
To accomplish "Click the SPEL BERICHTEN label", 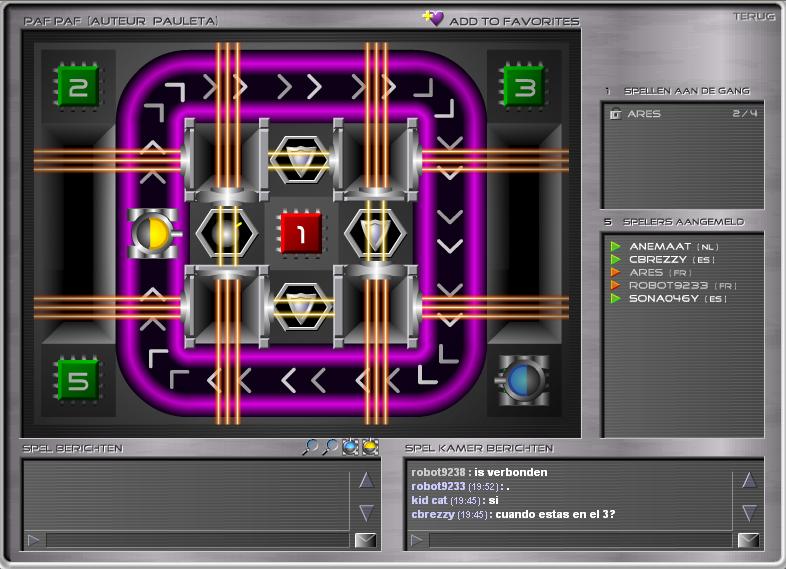I will 73,448.
